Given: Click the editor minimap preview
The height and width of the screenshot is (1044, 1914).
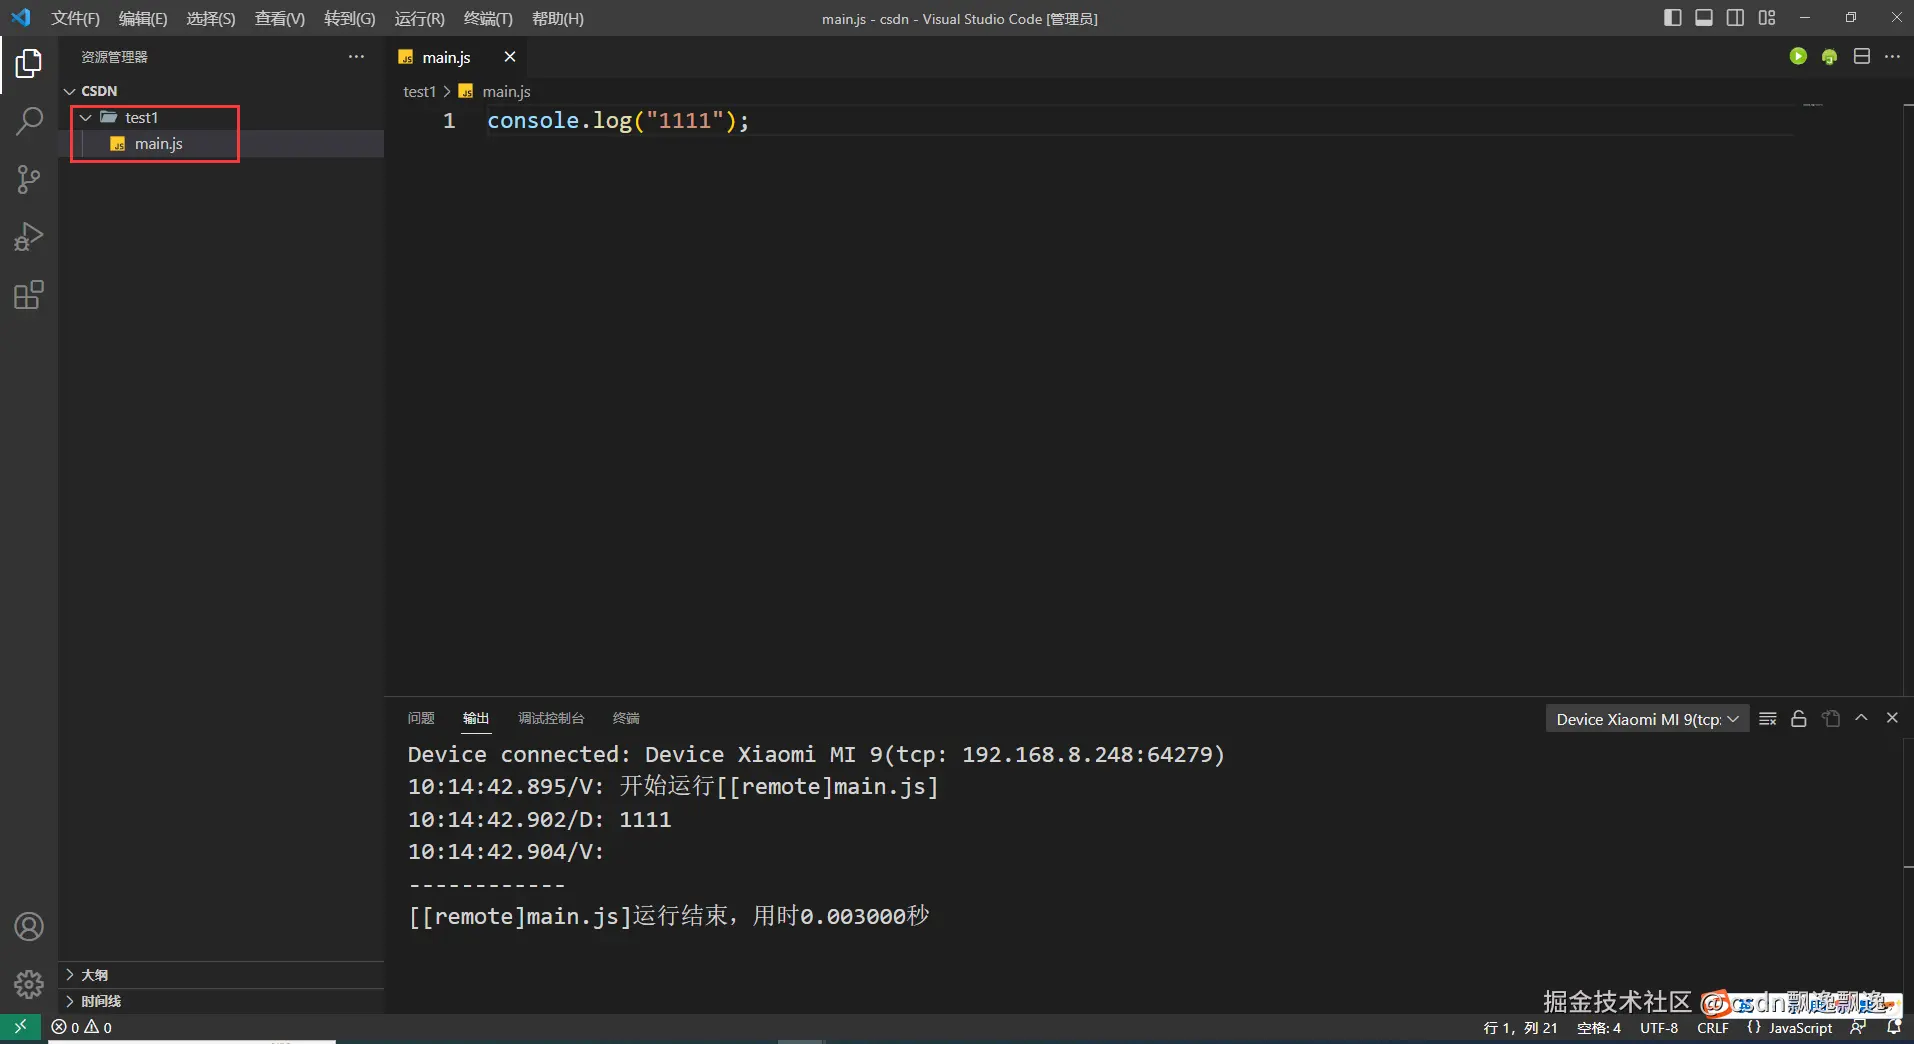Looking at the screenshot, I should (x=1813, y=104).
